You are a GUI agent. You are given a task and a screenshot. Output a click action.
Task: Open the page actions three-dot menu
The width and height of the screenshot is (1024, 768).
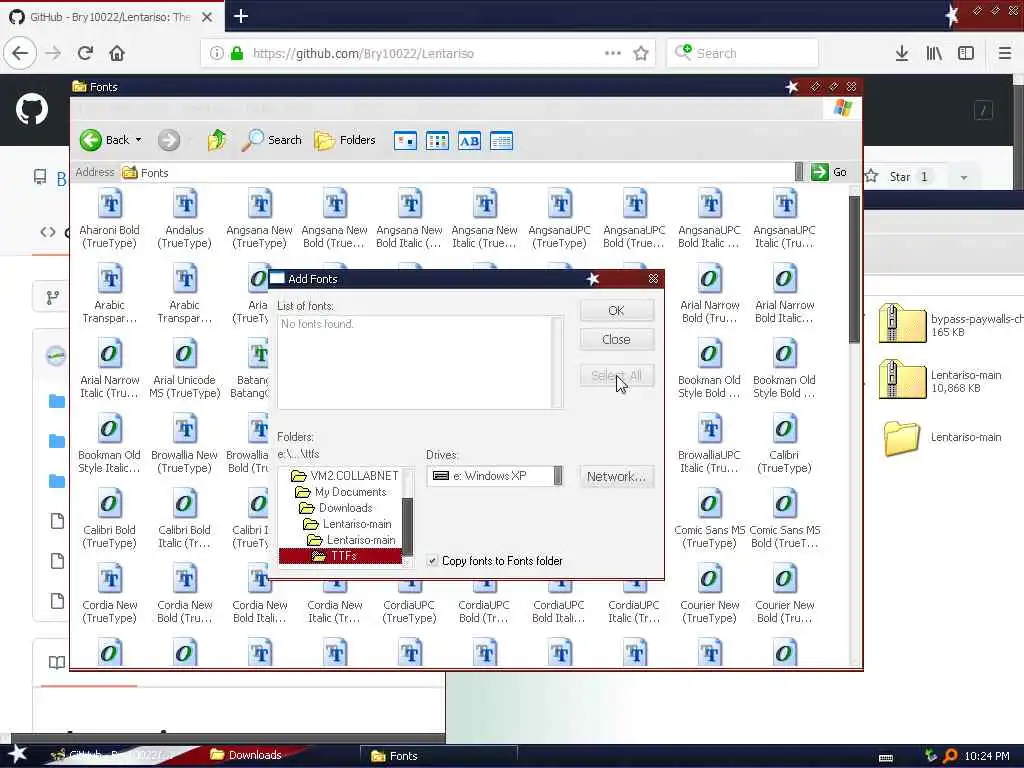(613, 54)
